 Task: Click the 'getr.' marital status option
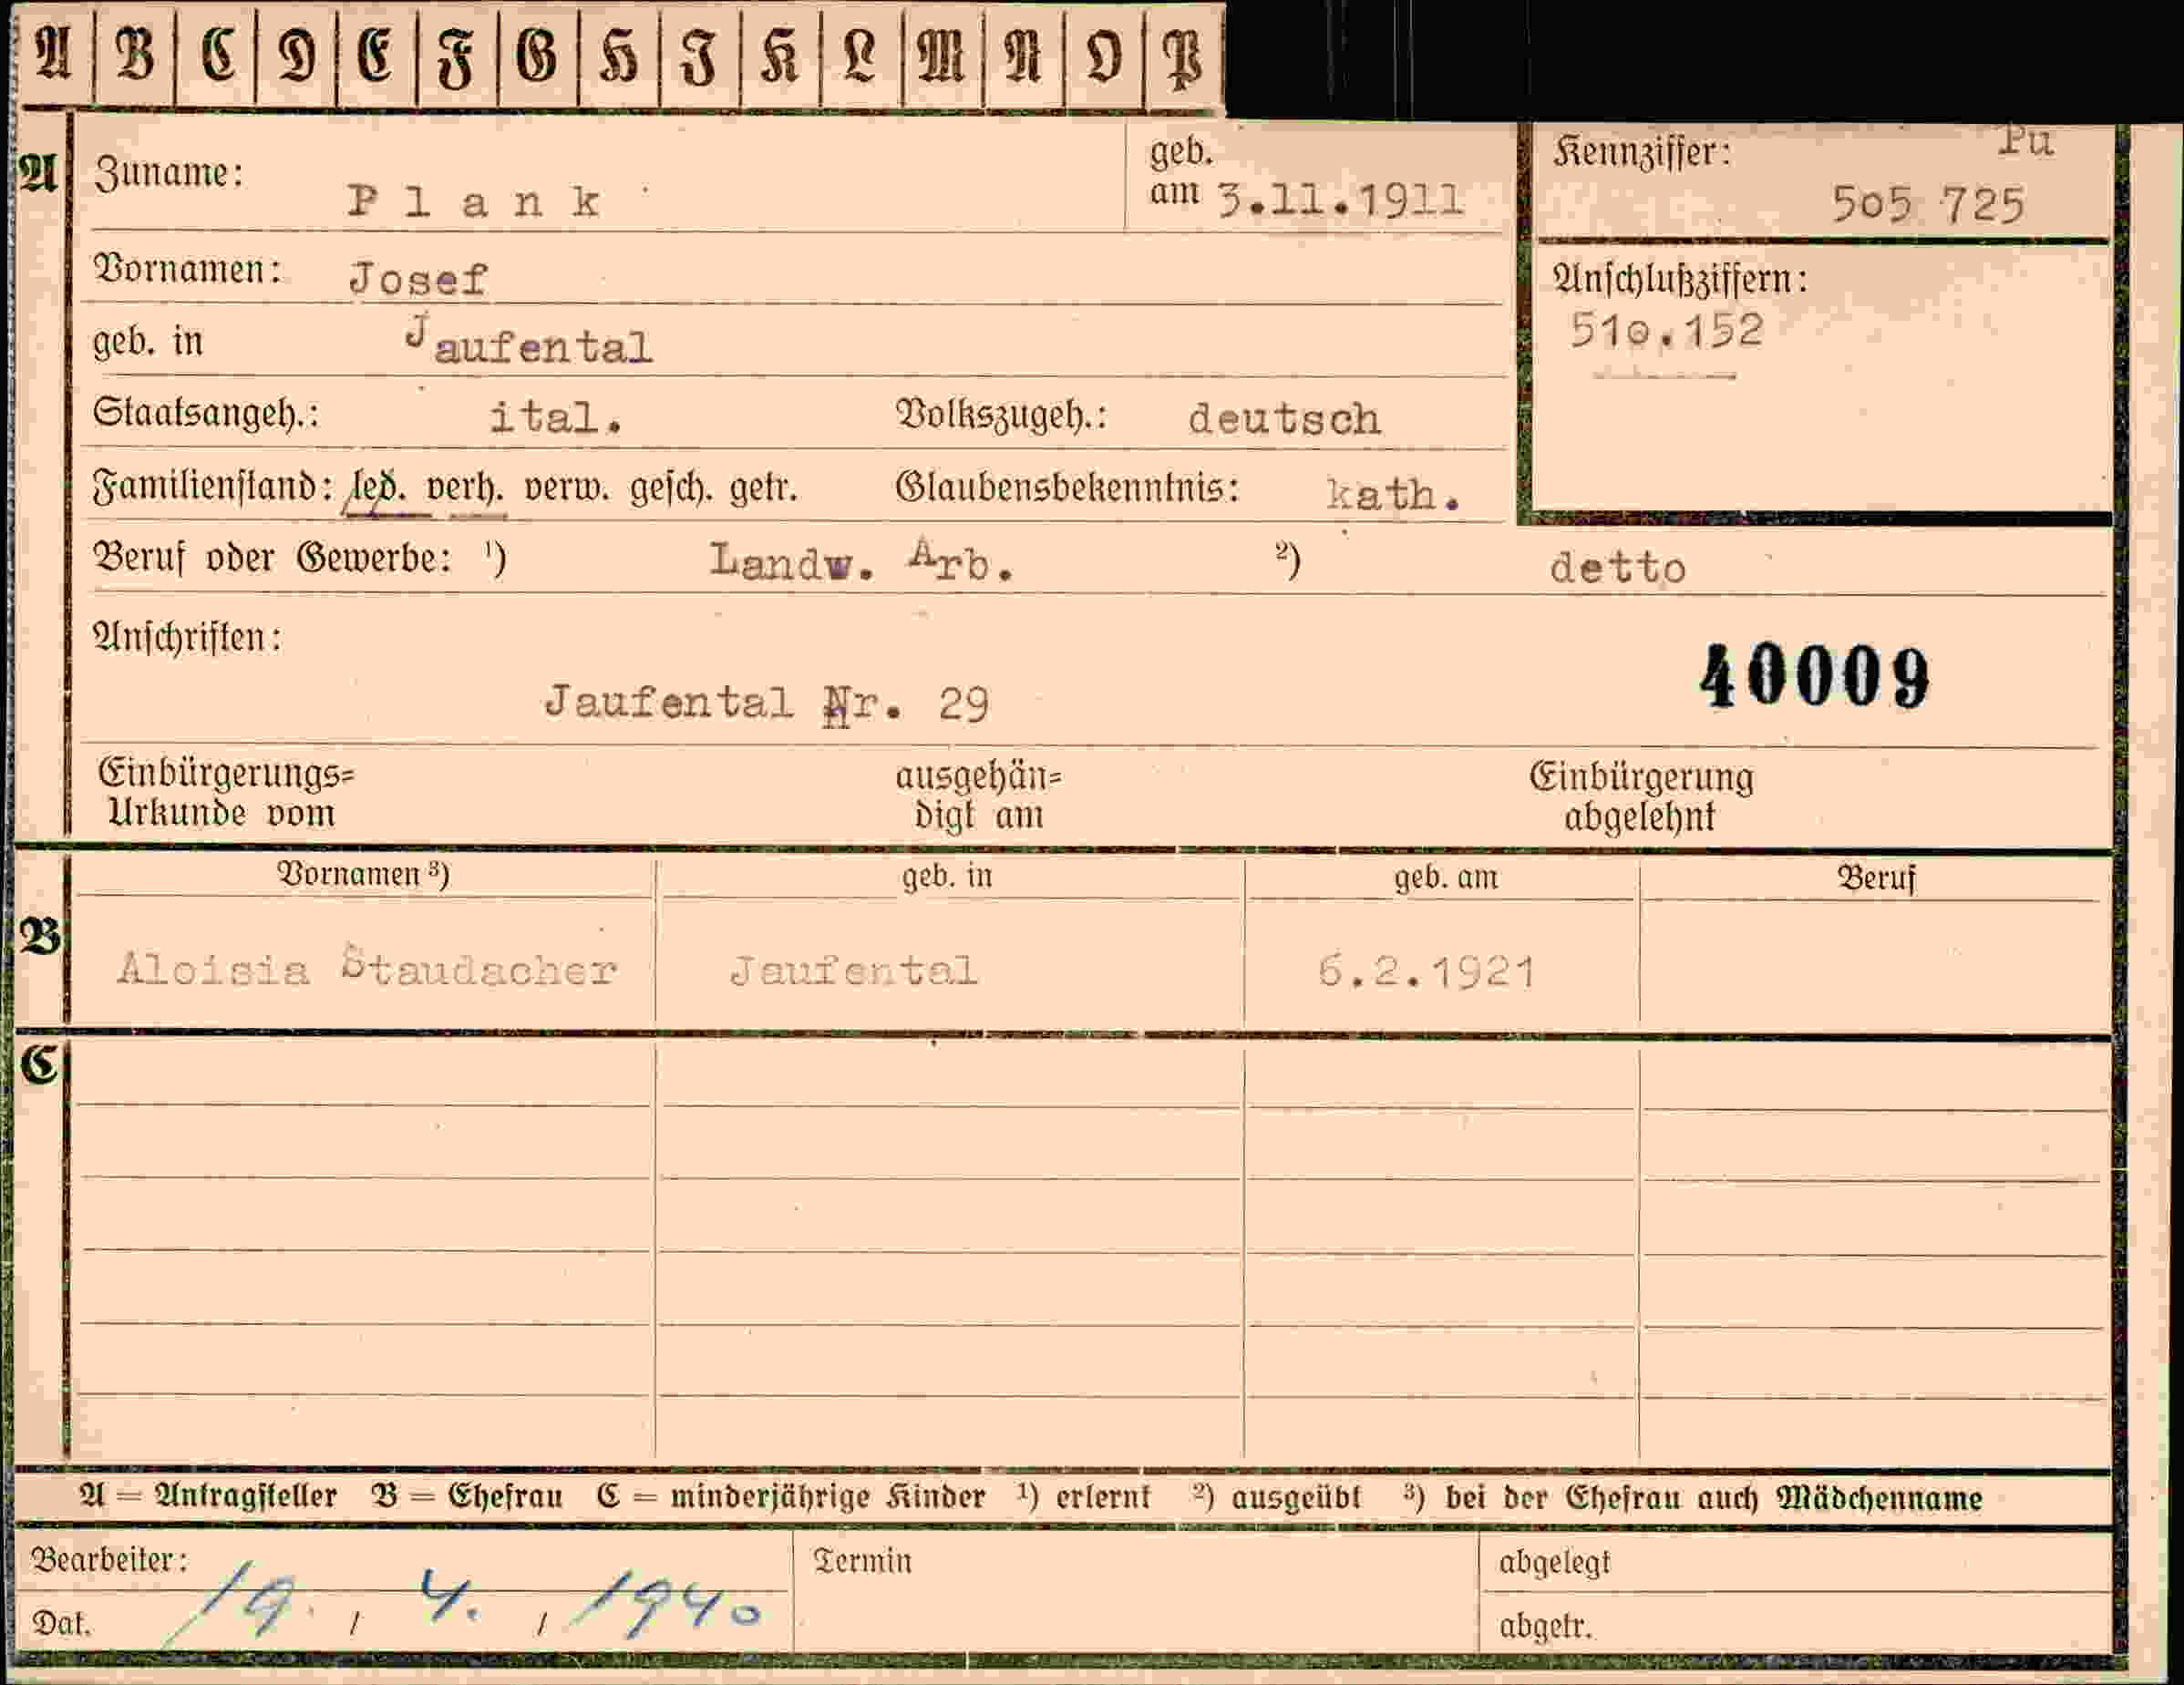[763, 489]
